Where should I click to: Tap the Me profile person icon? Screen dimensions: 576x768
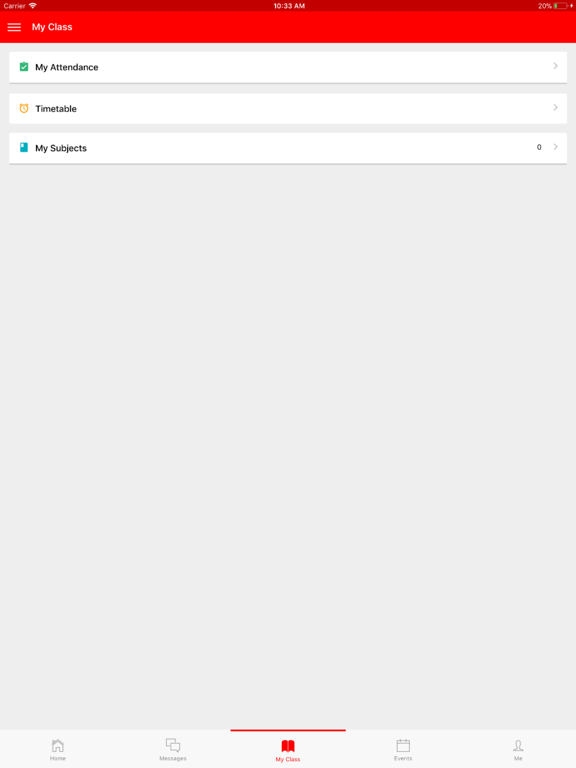tap(518, 745)
